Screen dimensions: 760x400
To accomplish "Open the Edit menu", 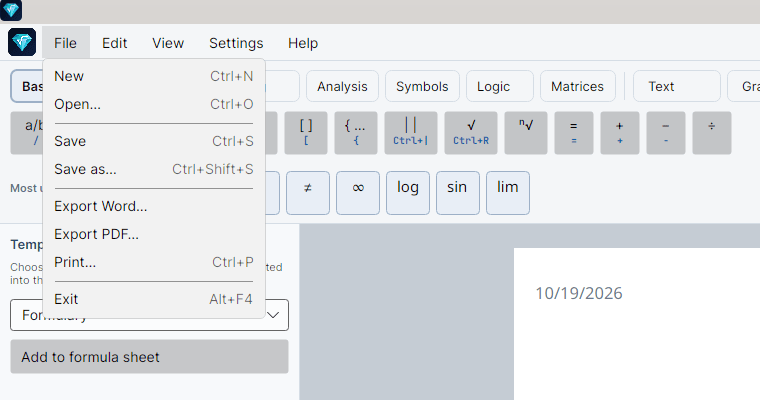I will click(x=114, y=43).
